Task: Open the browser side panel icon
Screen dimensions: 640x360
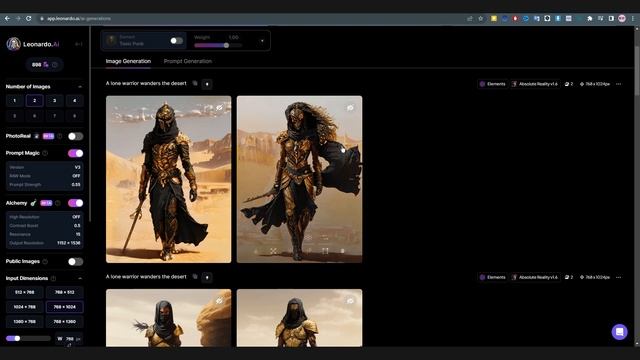Action: (x=611, y=18)
